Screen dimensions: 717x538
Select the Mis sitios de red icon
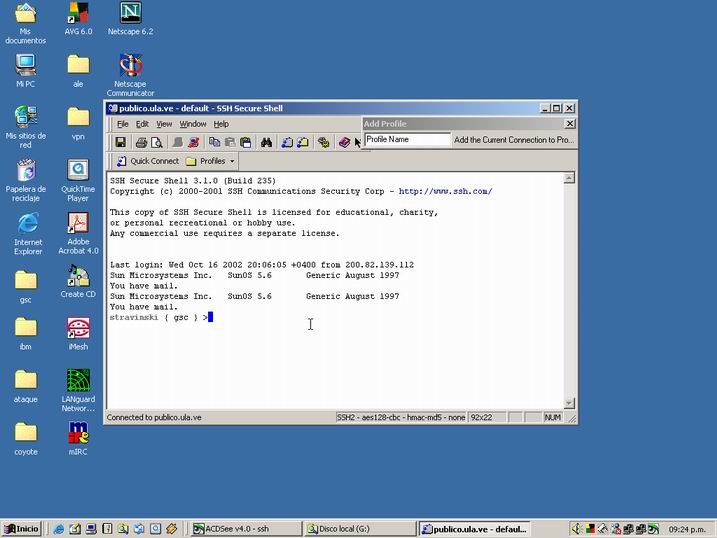click(26, 127)
